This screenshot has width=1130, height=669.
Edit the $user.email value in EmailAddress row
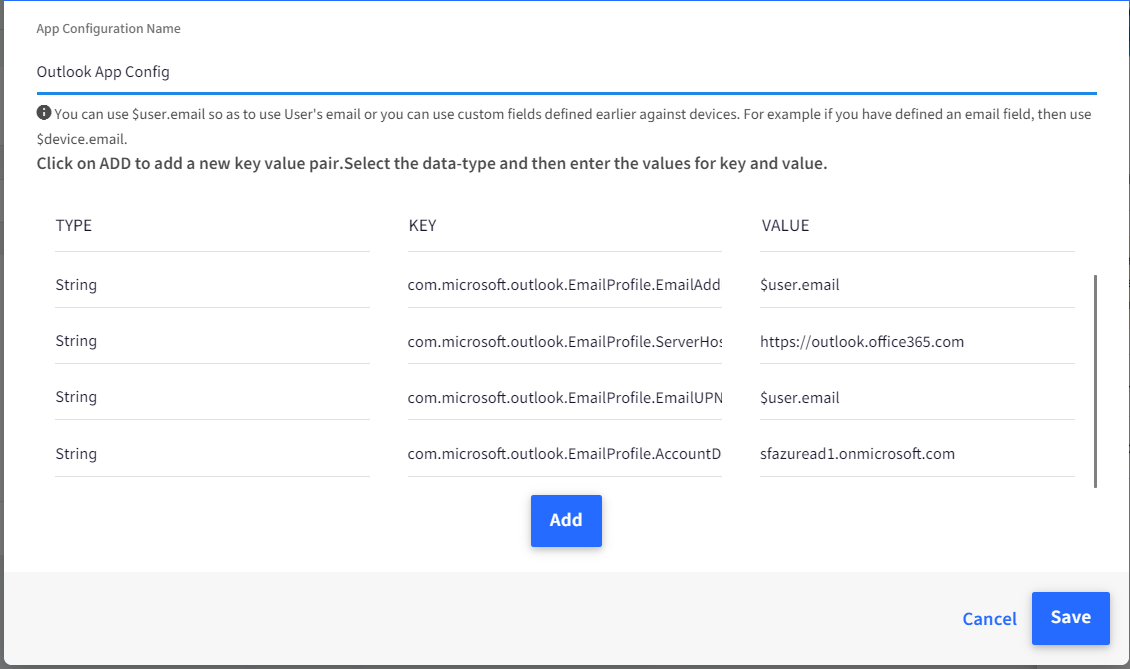917,285
